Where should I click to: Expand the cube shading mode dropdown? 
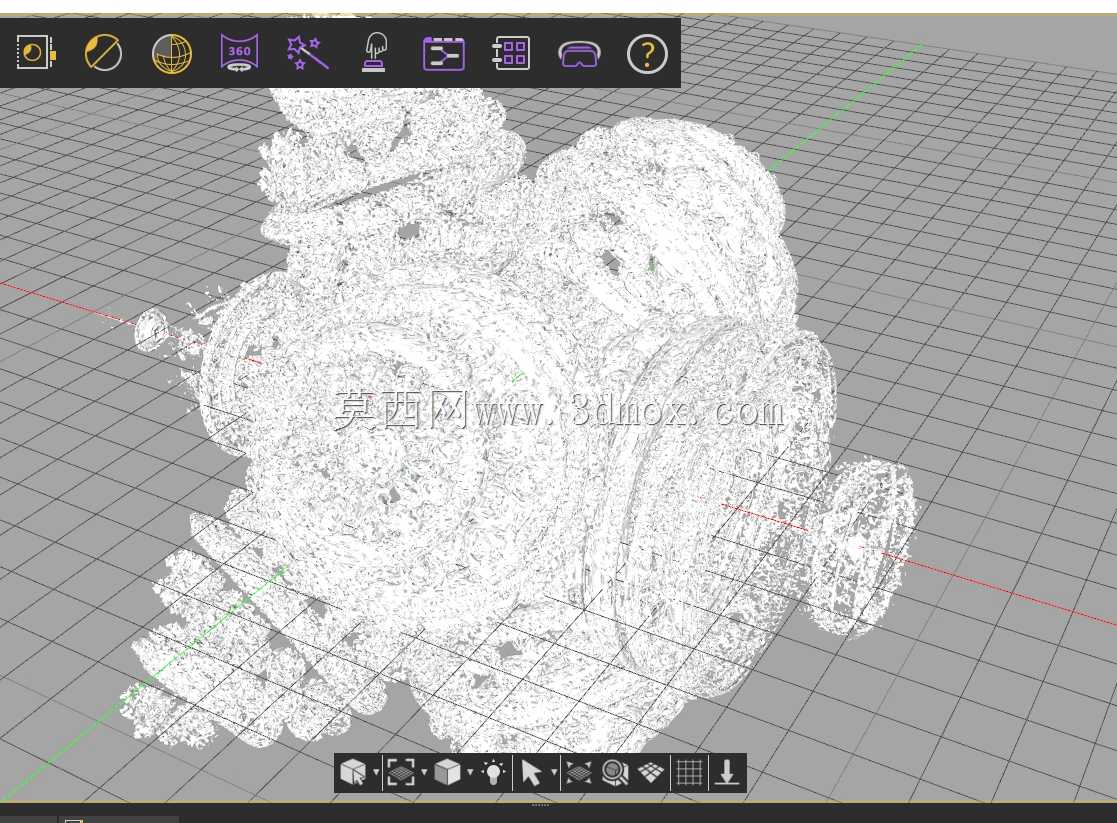click(469, 772)
